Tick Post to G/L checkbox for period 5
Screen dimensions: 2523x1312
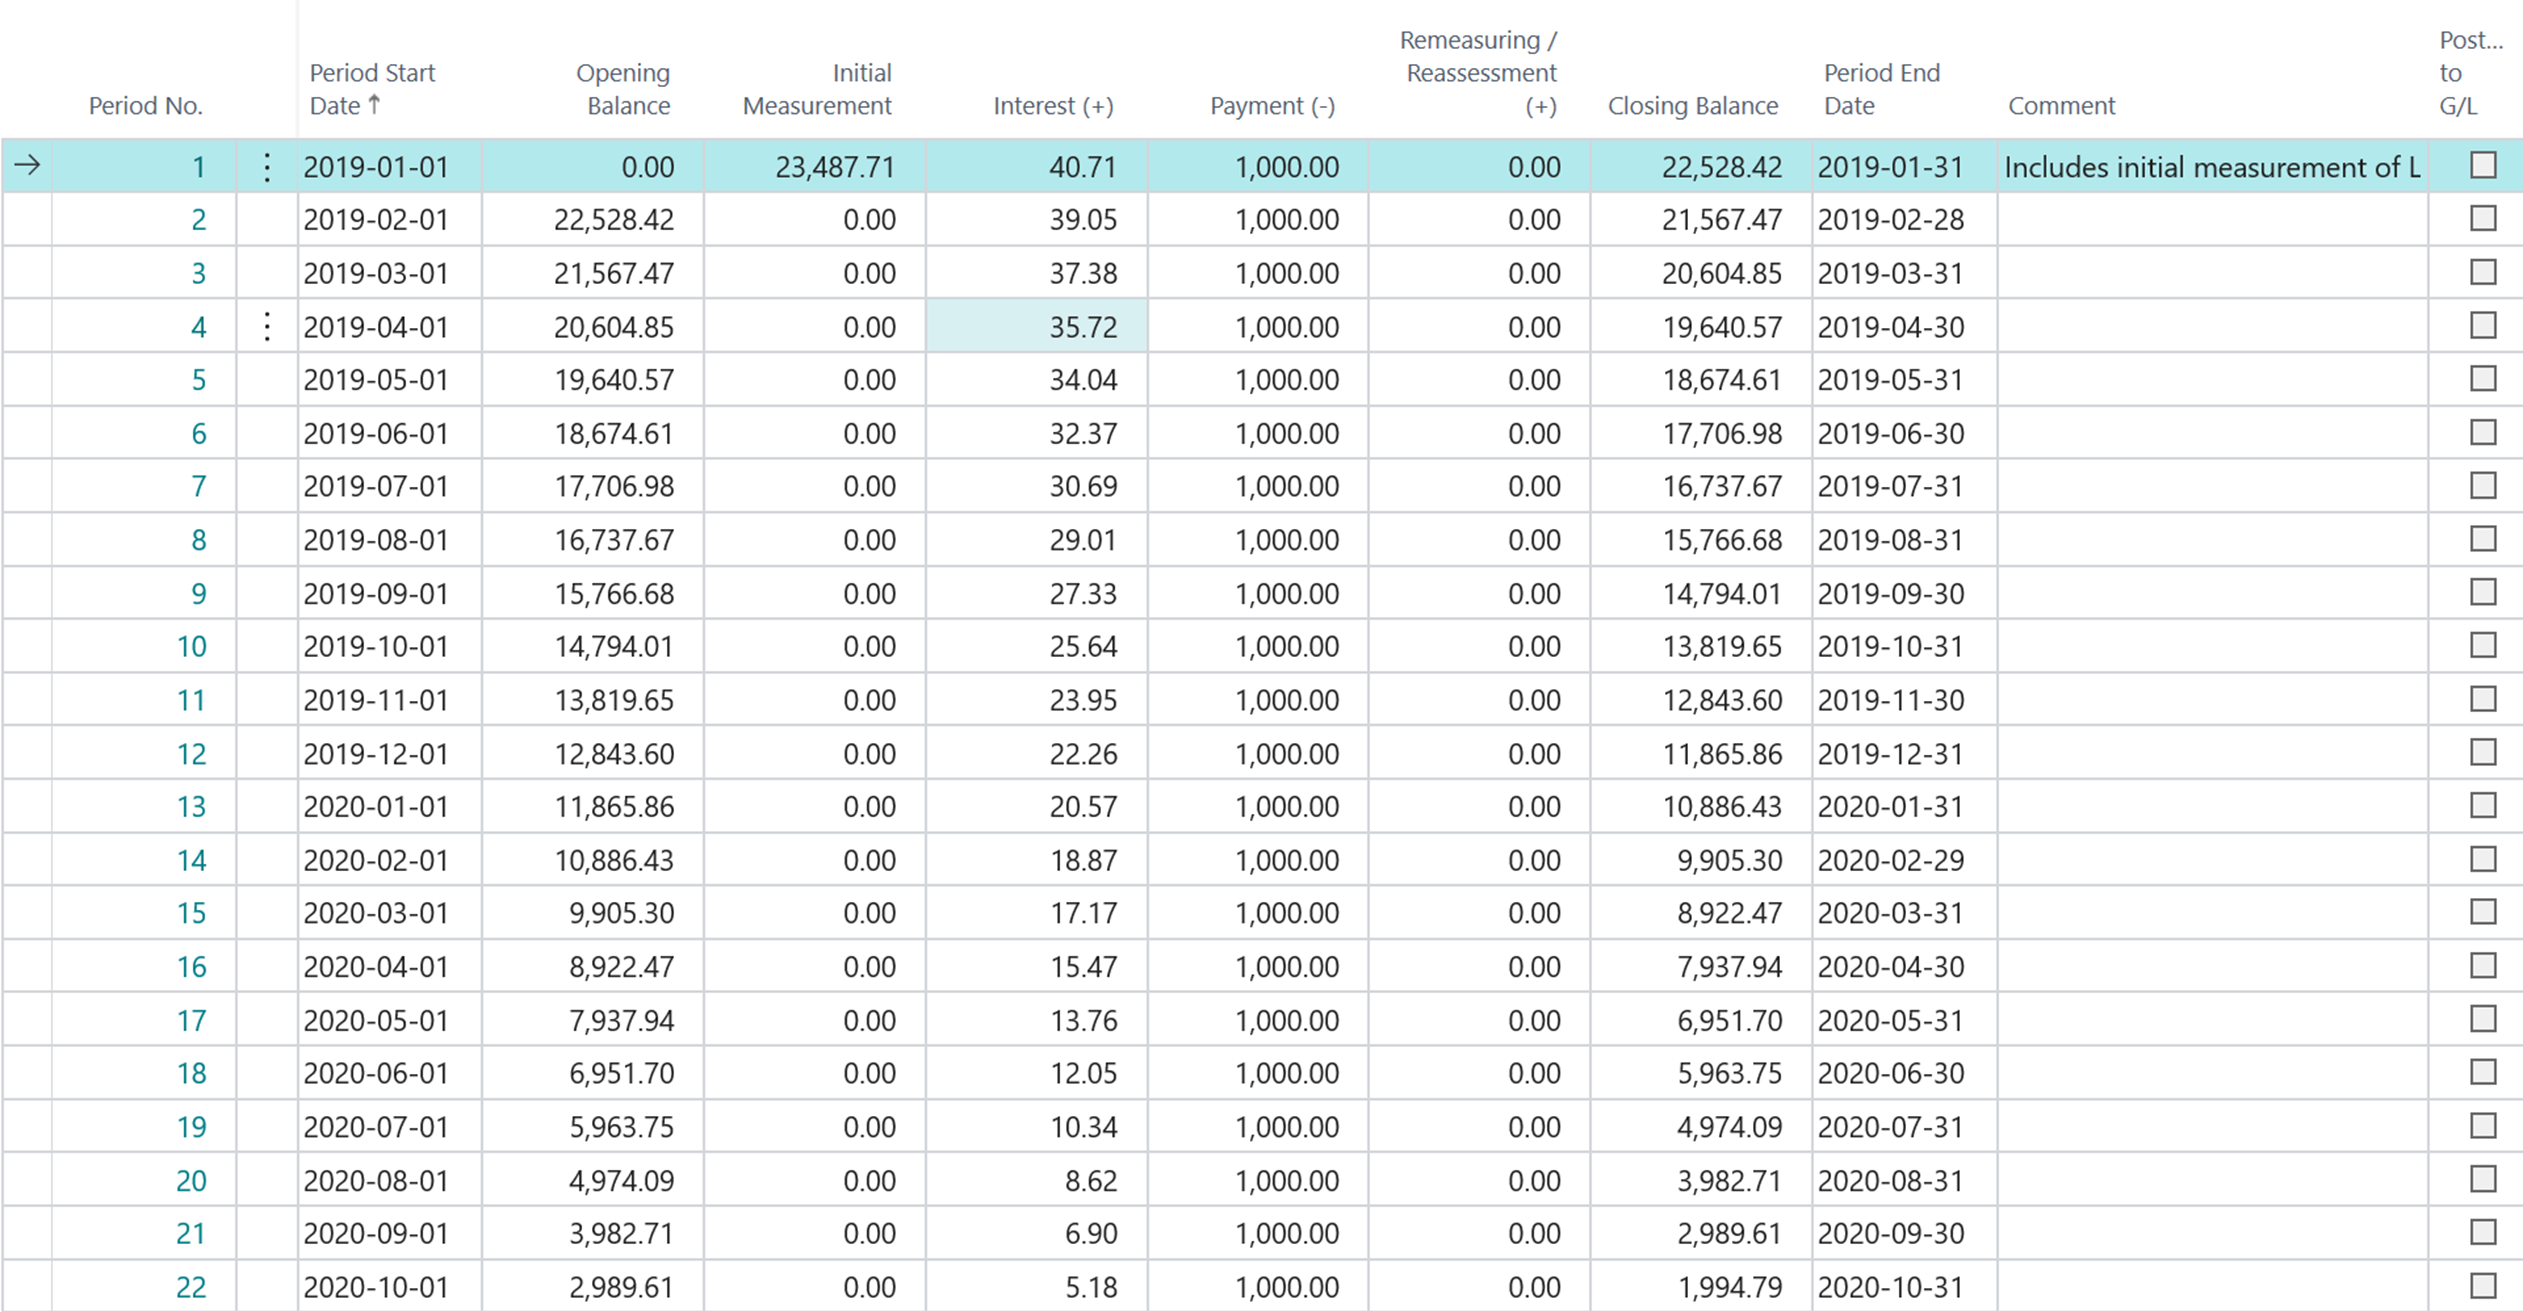pos(2483,378)
